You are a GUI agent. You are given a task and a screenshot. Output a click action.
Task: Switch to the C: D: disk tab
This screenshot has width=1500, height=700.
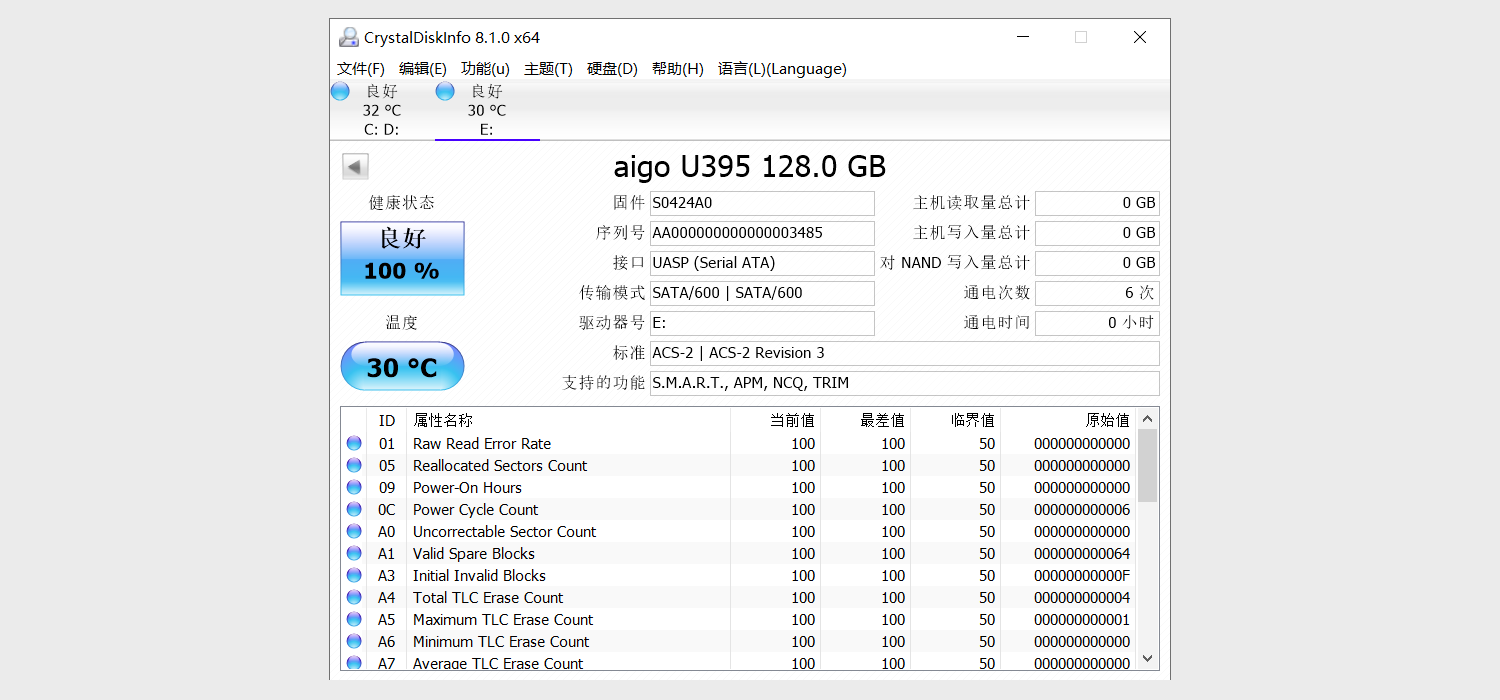coord(381,110)
